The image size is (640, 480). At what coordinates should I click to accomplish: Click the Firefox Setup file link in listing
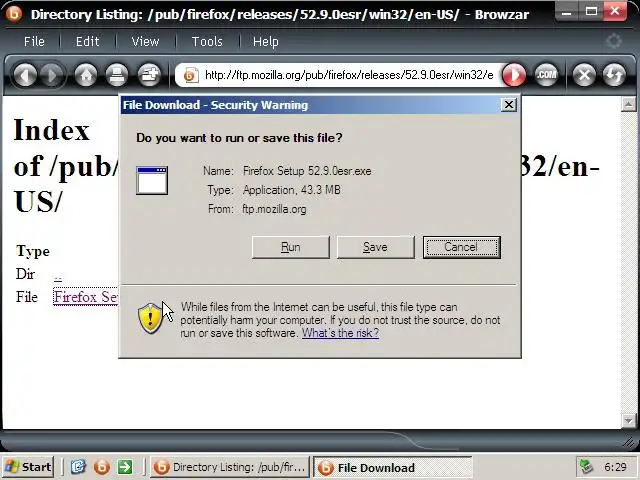tap(86, 297)
